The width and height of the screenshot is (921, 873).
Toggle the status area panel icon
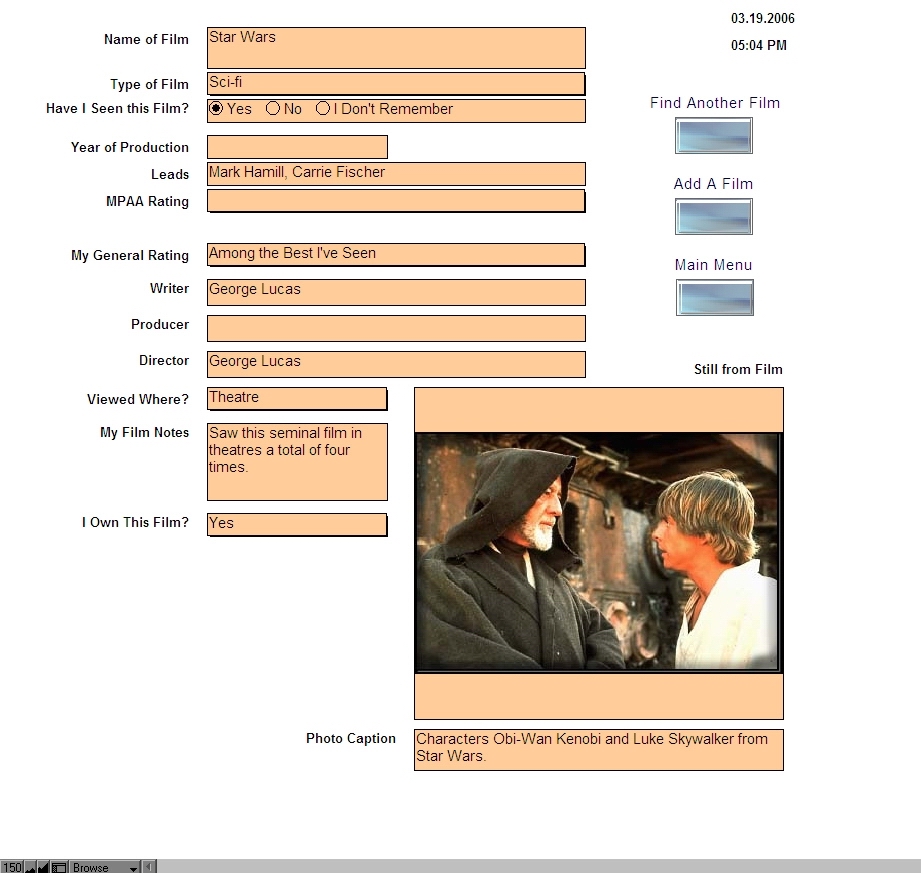pyautogui.click(x=59, y=867)
